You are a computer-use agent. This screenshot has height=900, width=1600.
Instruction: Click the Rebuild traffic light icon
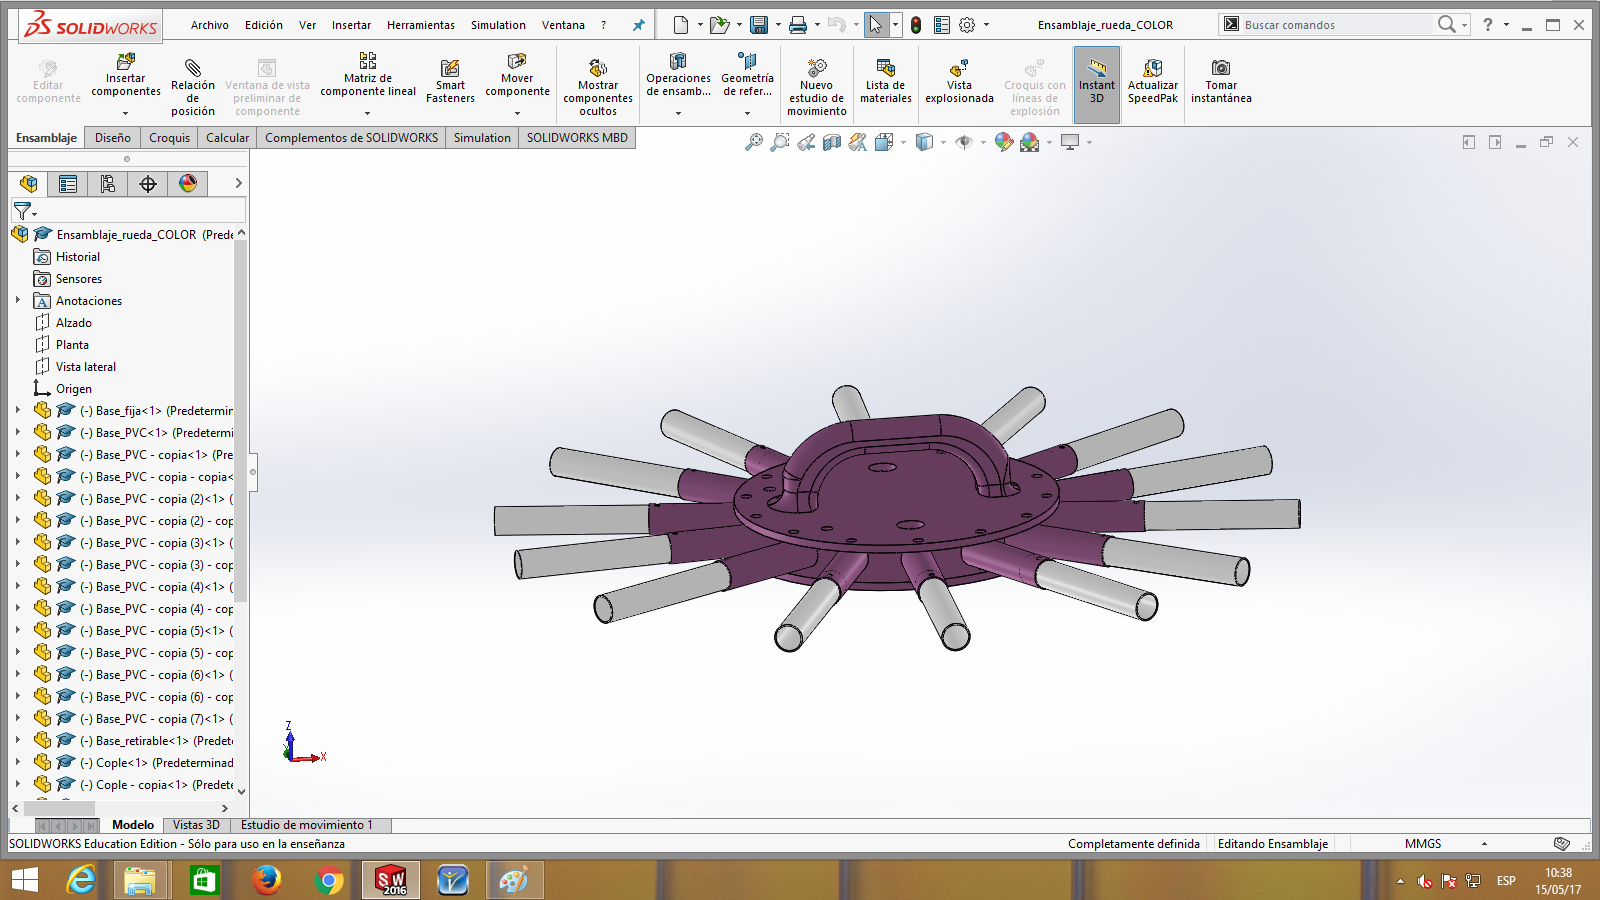coord(916,25)
